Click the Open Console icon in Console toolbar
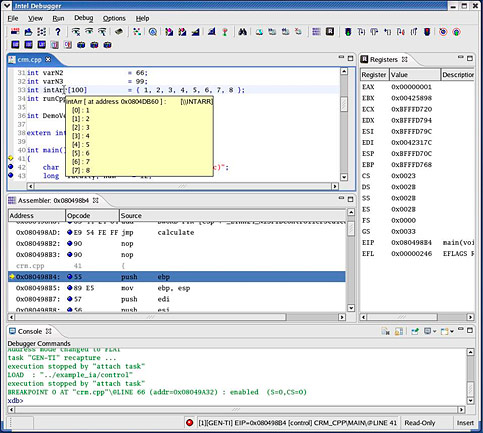The image size is (483, 433). click(x=444, y=331)
